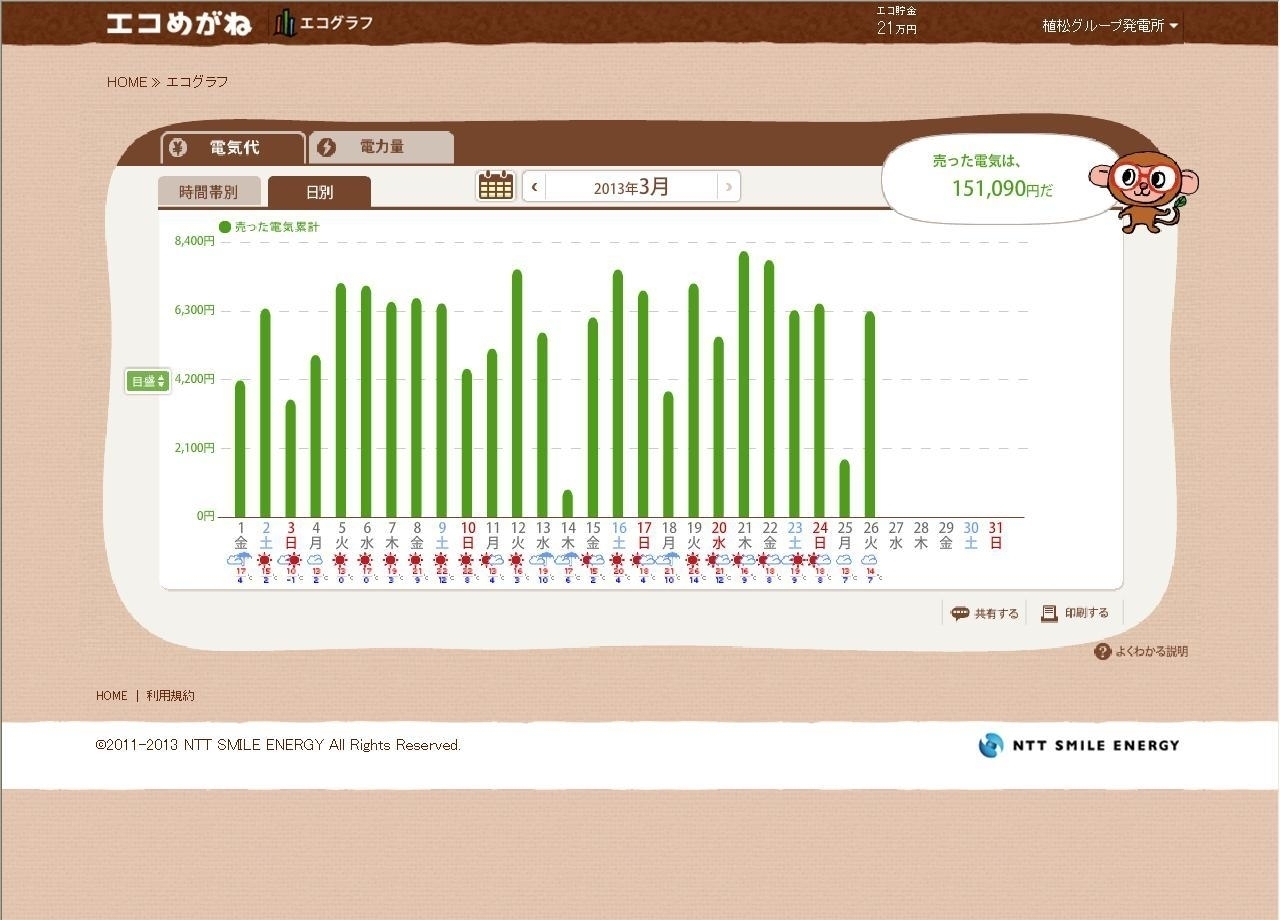Click the 印刷する print button

(x=1075, y=613)
